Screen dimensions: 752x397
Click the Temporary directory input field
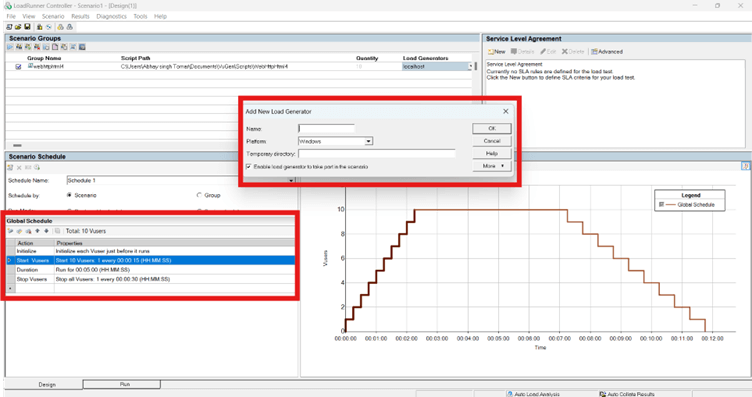pos(376,154)
